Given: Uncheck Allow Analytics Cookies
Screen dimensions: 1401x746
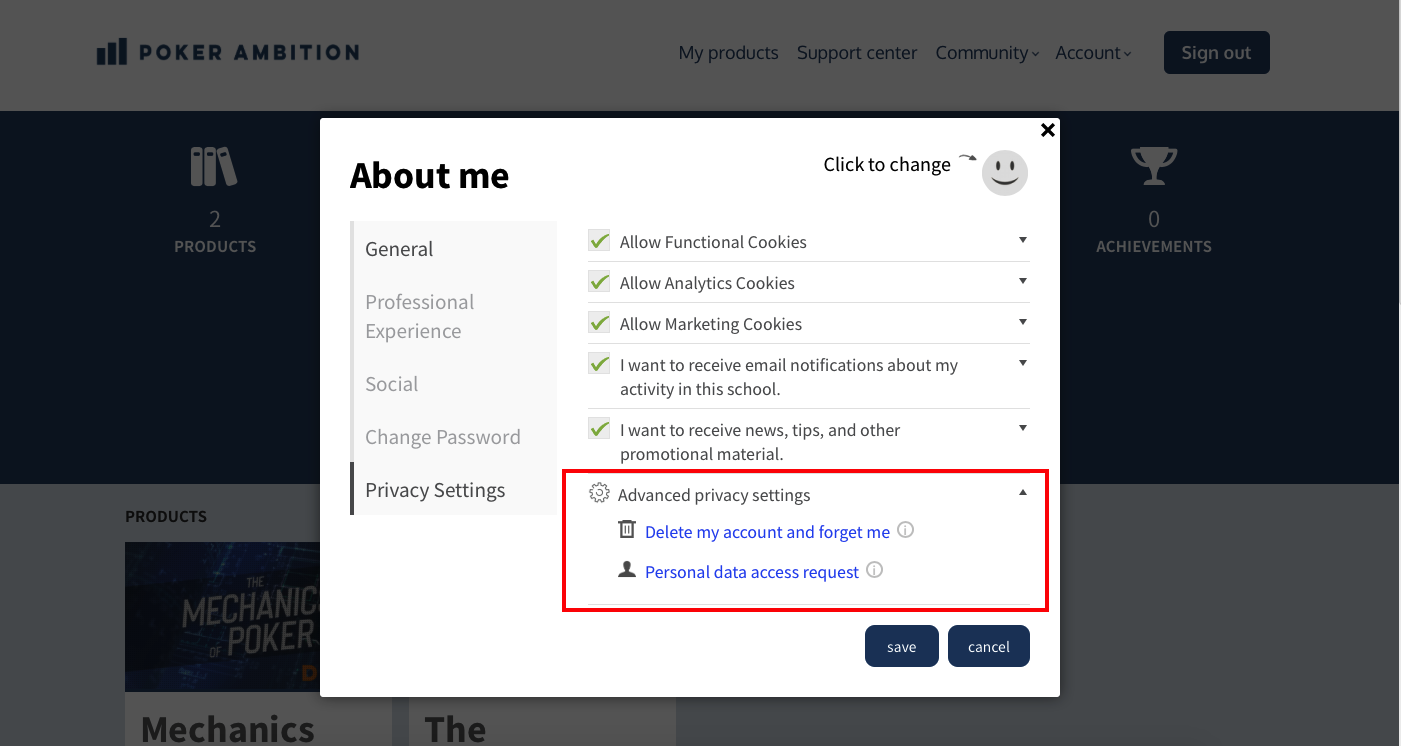Looking at the screenshot, I should coord(599,282).
